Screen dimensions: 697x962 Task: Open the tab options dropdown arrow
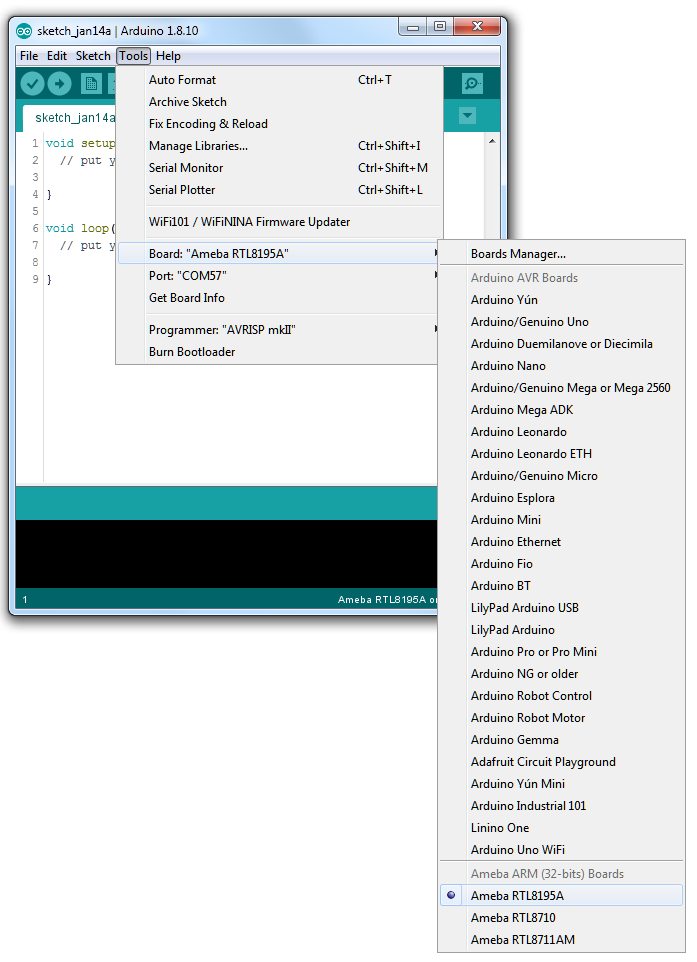tap(468, 115)
